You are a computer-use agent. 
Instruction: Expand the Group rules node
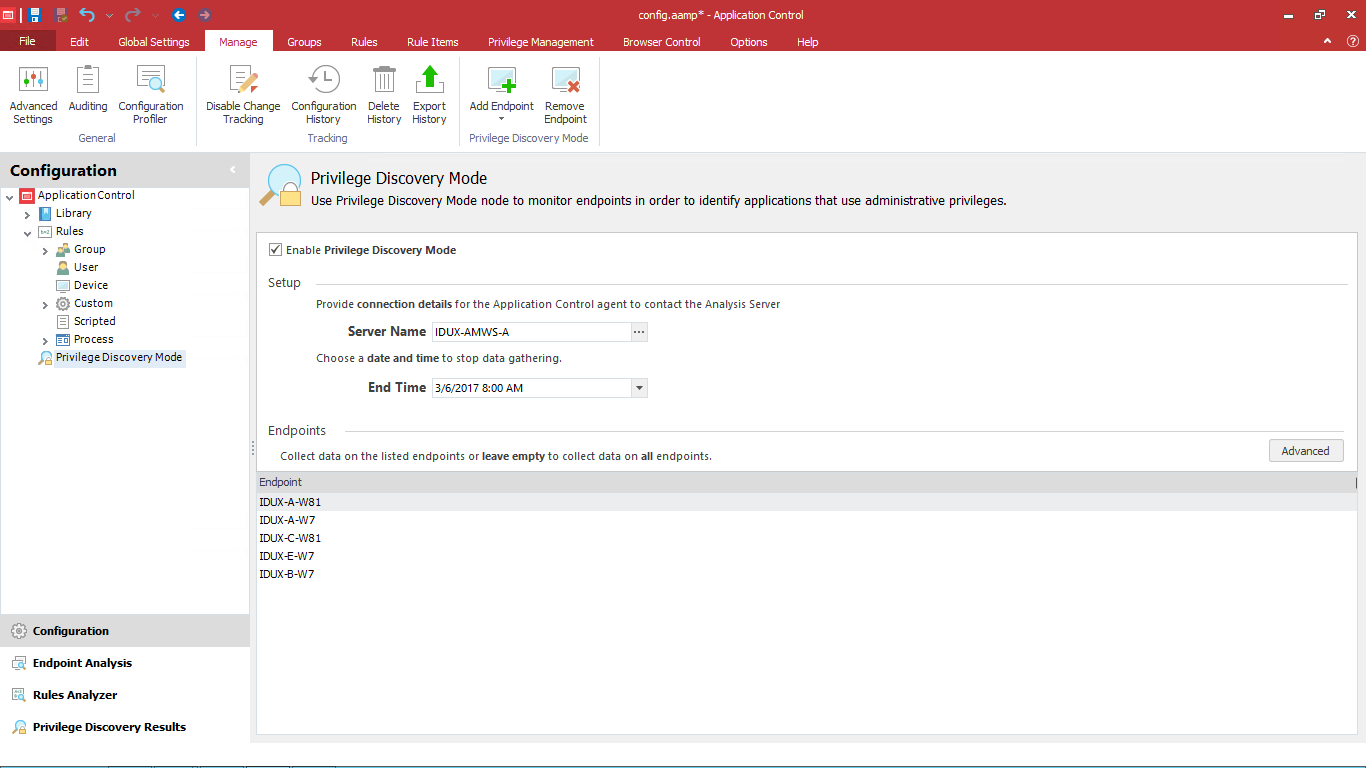coord(45,250)
